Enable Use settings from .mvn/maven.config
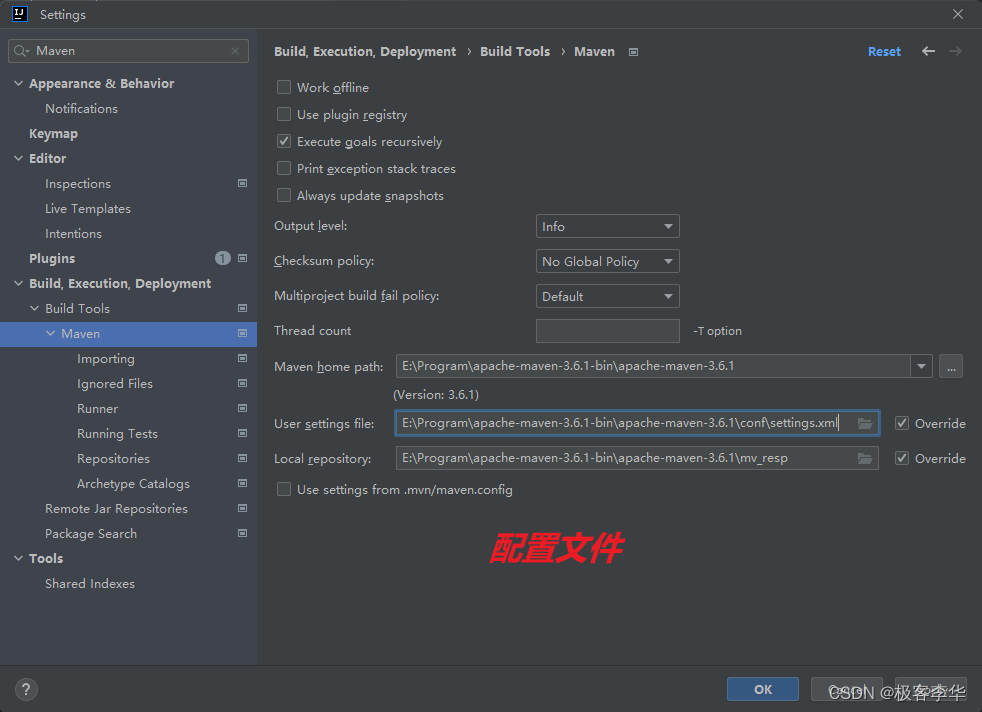982x712 pixels. 284,489
